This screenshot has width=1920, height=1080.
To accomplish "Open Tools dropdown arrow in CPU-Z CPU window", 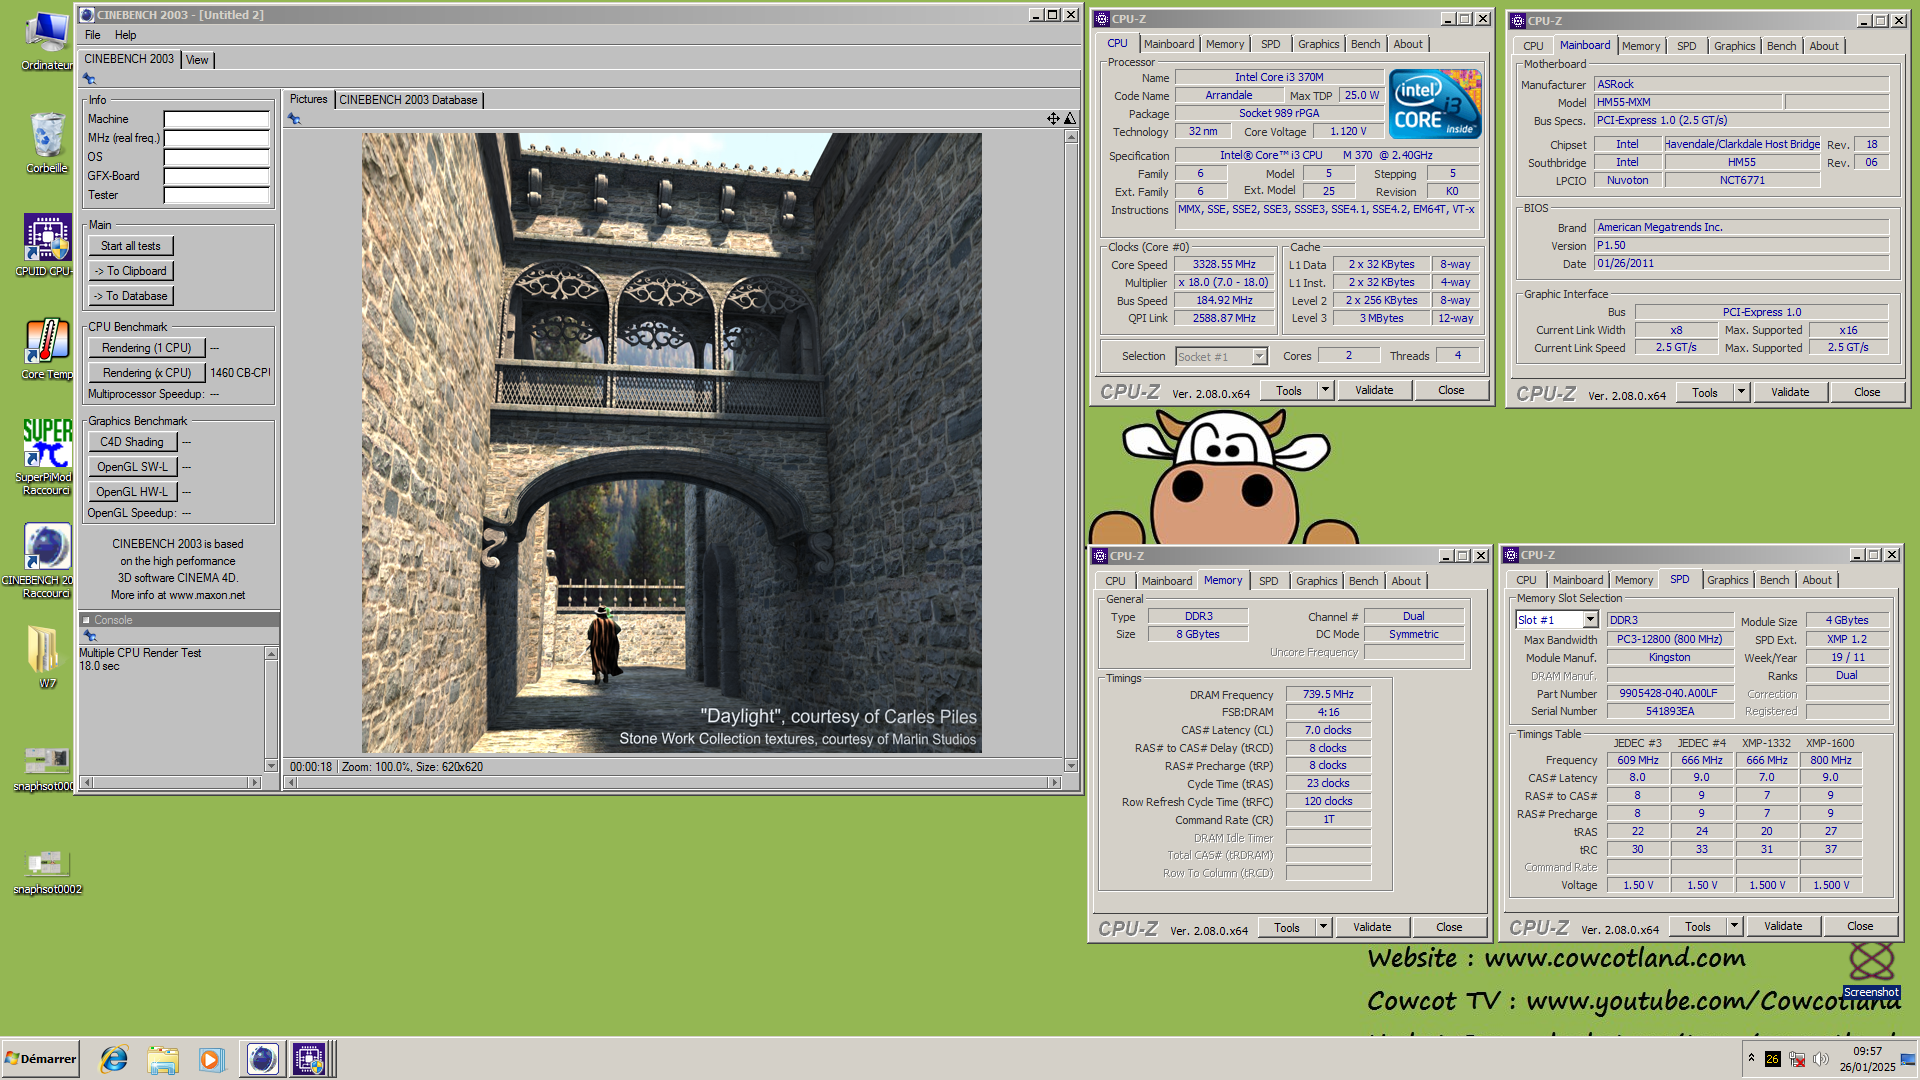I will (x=1325, y=390).
